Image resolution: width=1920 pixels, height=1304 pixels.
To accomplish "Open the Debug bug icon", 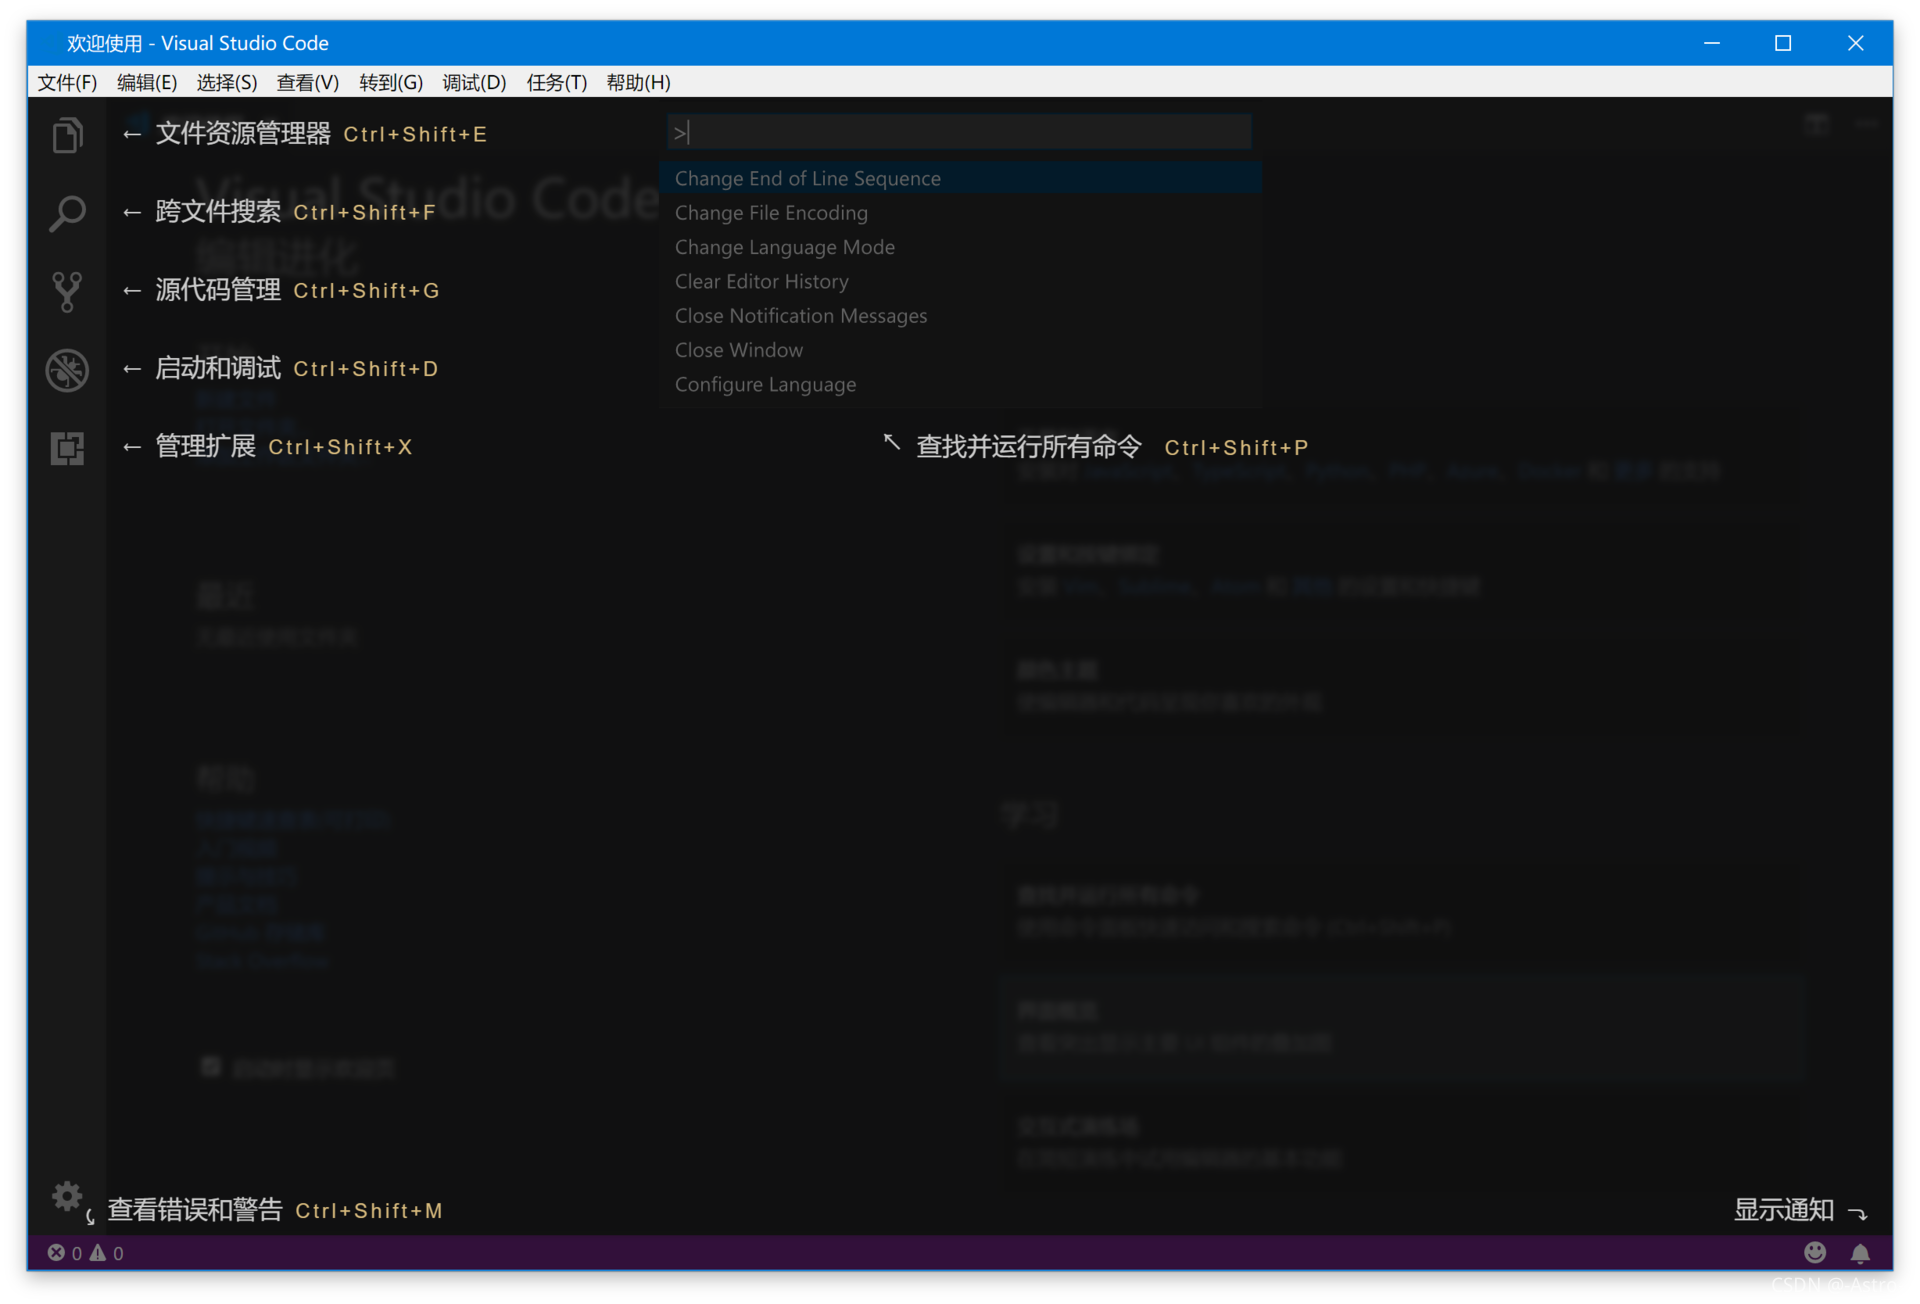I will click(67, 370).
